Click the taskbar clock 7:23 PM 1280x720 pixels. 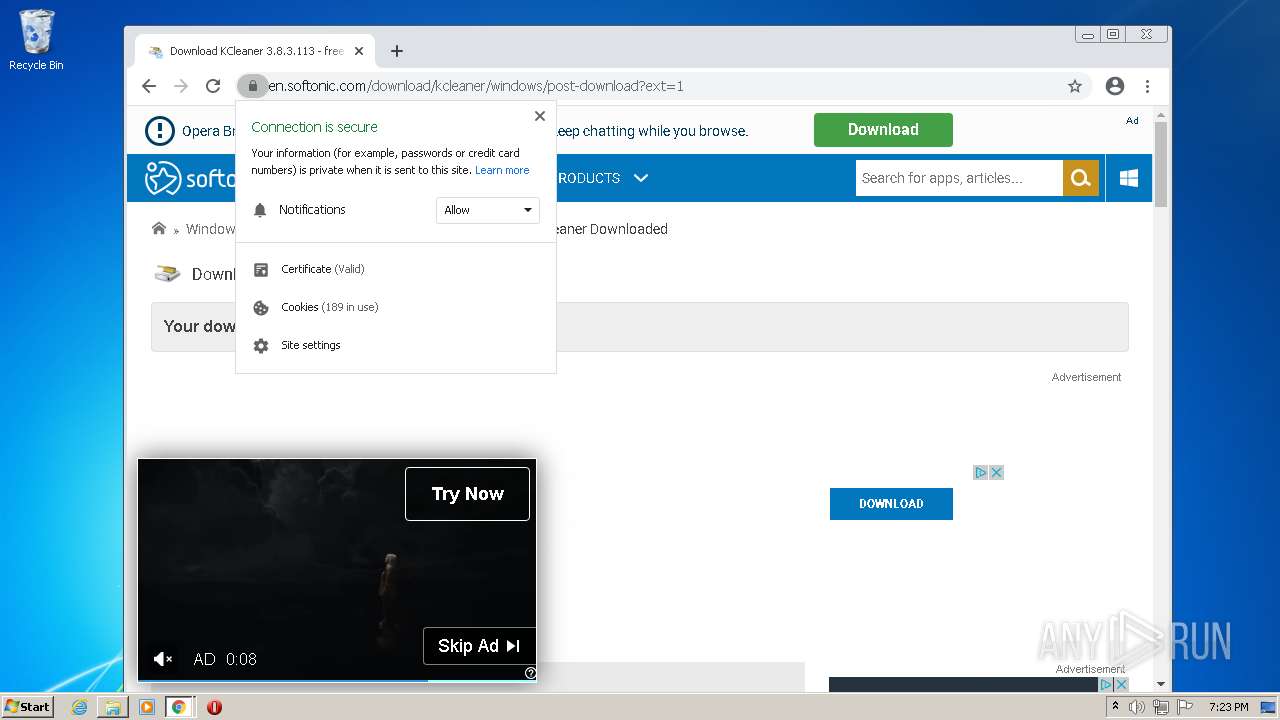click(x=1229, y=707)
